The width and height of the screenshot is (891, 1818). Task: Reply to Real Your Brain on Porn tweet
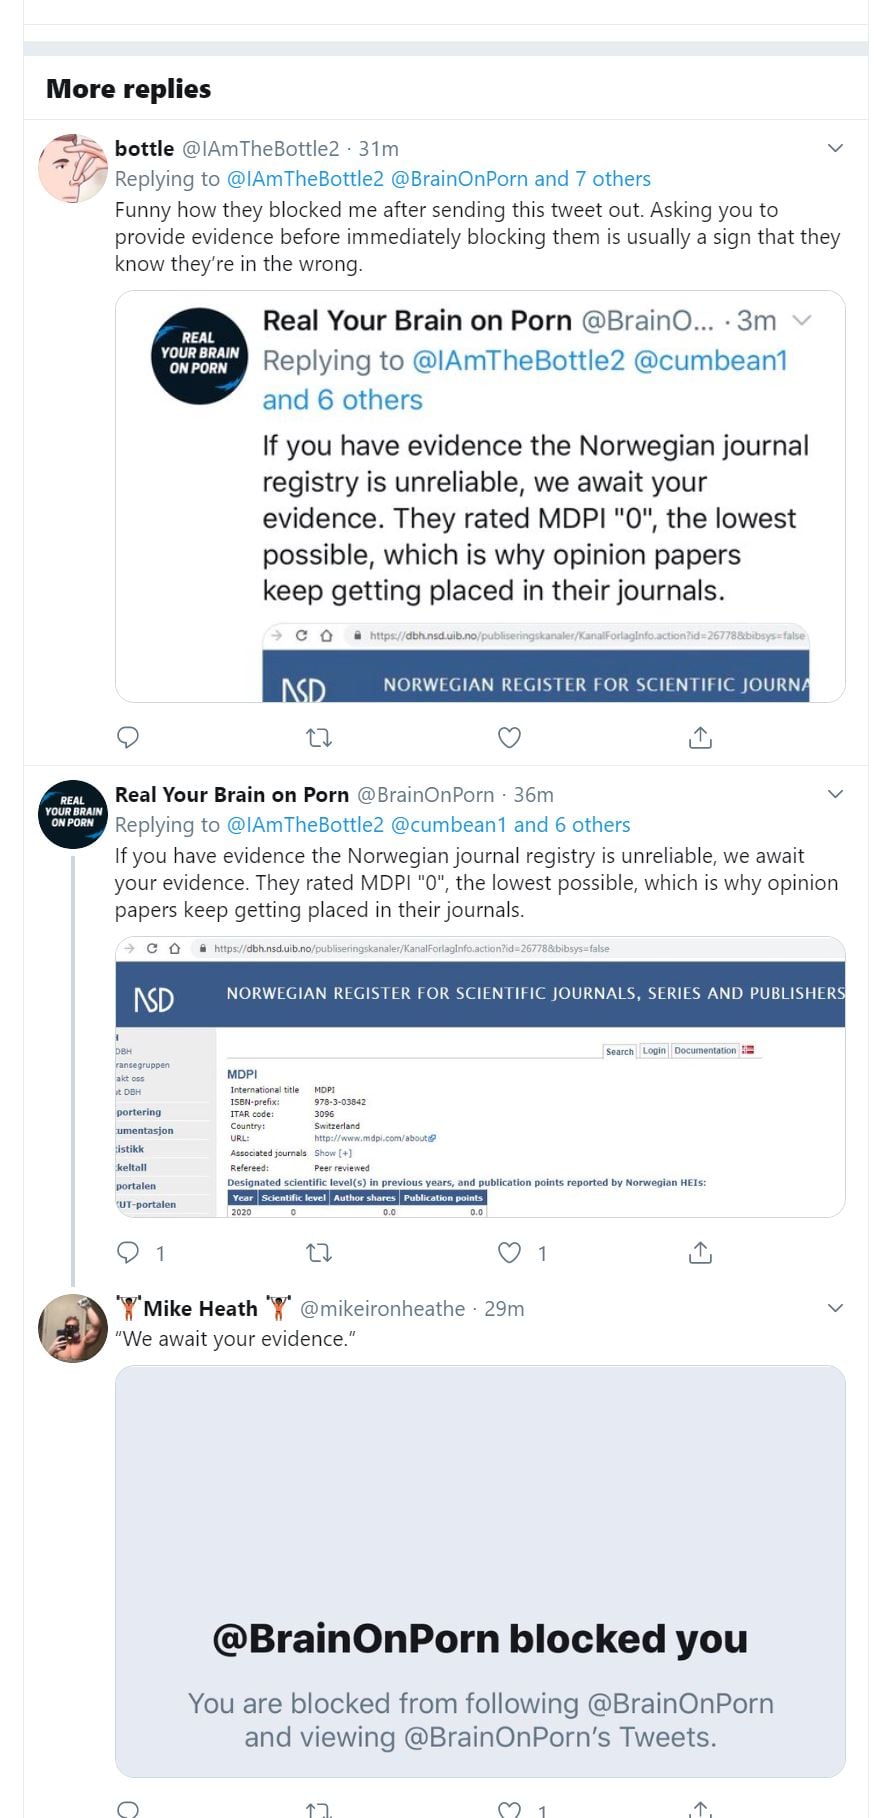click(128, 1252)
